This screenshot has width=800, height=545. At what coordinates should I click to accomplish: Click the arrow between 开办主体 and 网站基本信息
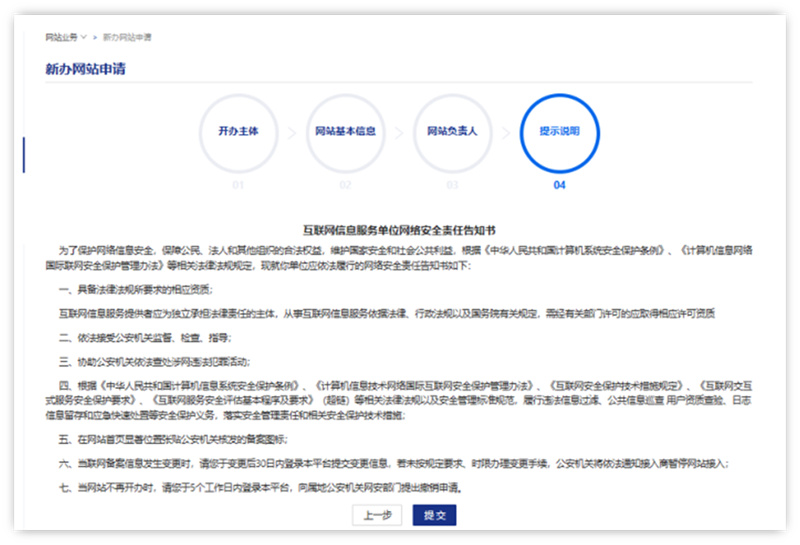point(292,132)
